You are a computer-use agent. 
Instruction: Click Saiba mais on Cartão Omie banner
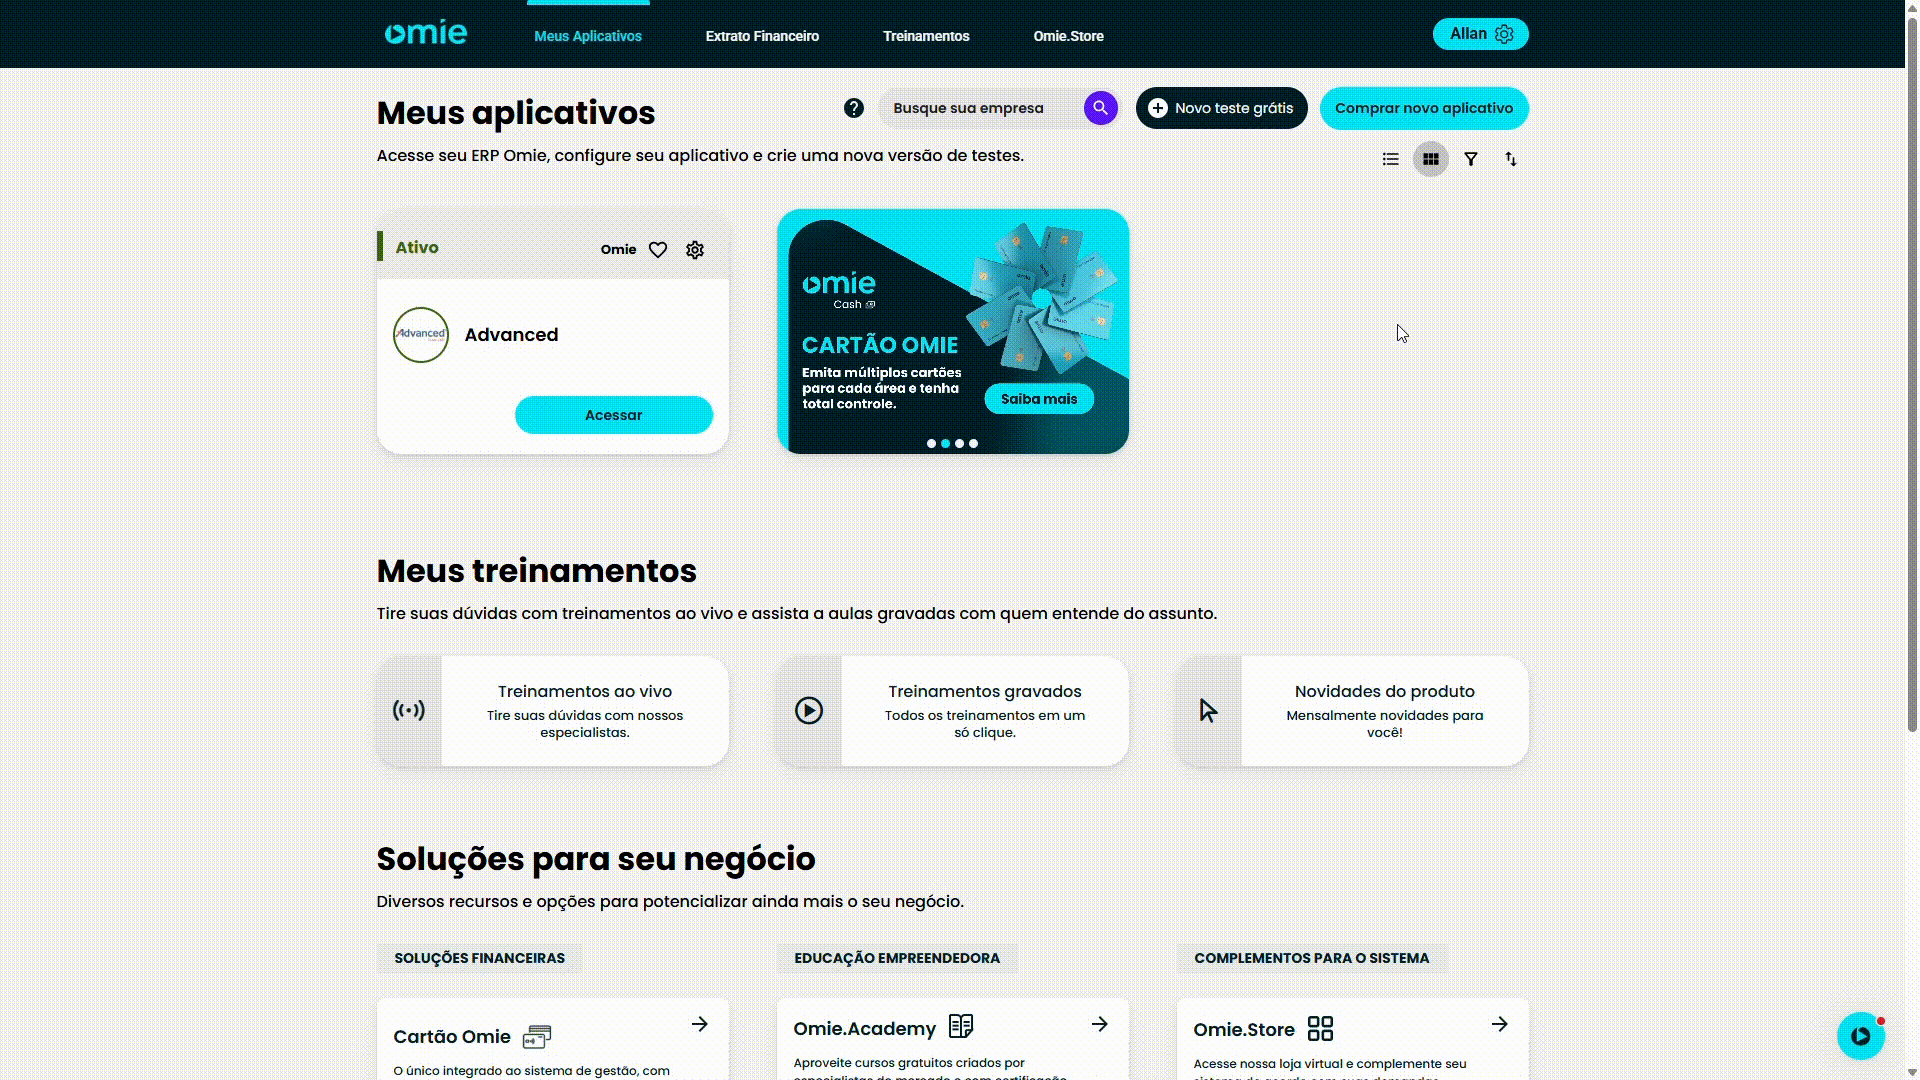tap(1039, 399)
